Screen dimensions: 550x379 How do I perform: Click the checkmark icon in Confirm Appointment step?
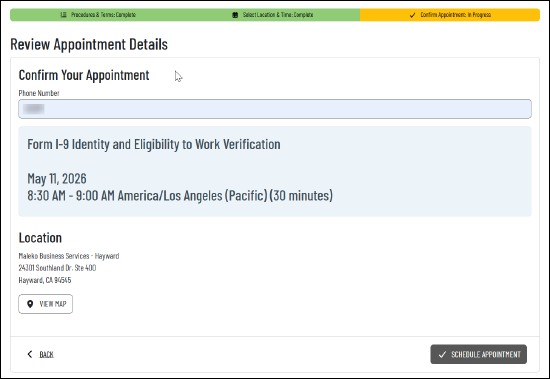412,15
